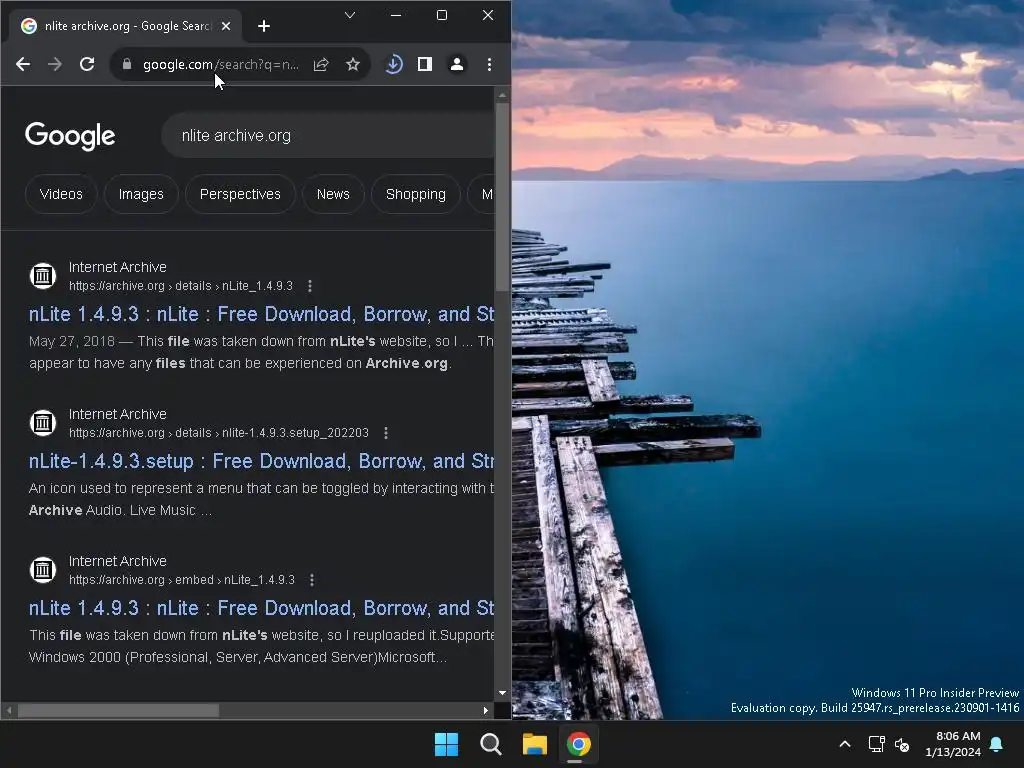Click Internet Archive favicon of first result

(x=43, y=276)
